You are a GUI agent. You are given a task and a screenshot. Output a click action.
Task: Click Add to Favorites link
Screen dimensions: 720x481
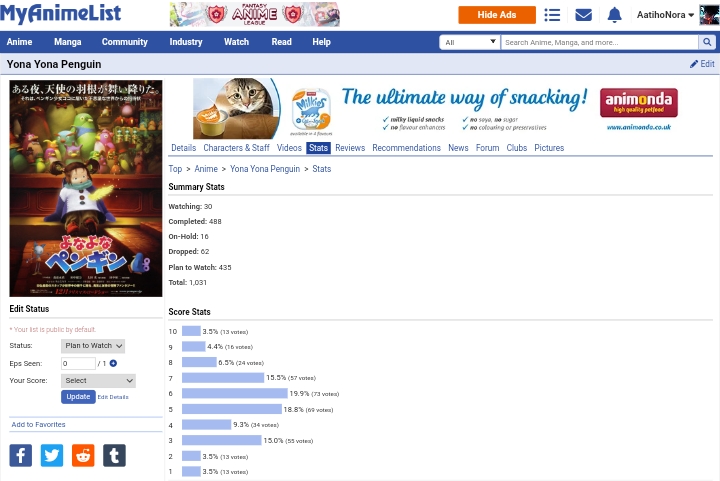click(39, 425)
